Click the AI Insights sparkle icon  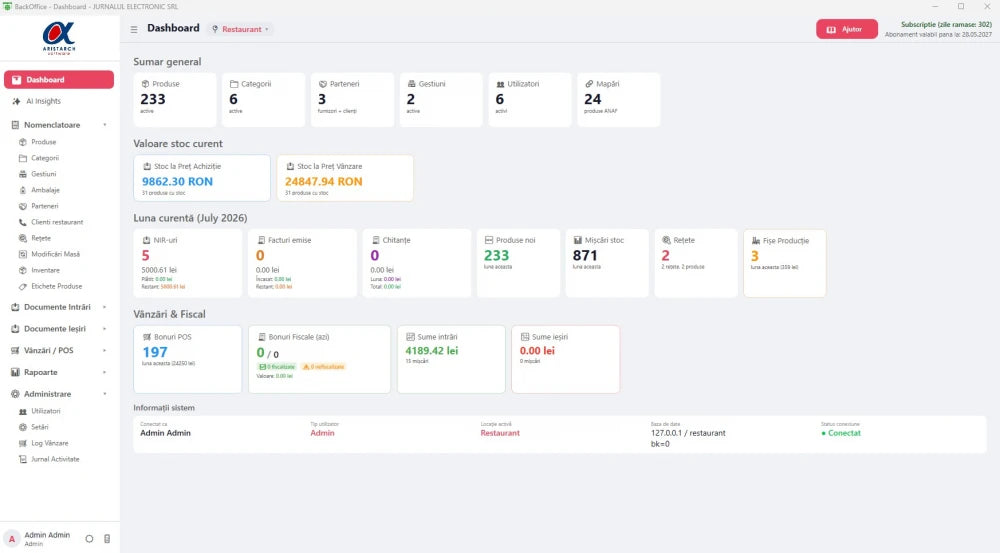pos(17,101)
